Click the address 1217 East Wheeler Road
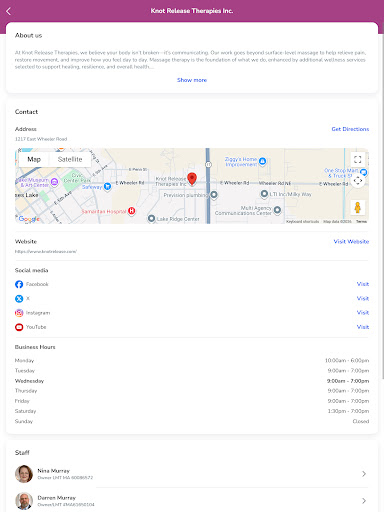The image size is (384, 512). pos(41,139)
